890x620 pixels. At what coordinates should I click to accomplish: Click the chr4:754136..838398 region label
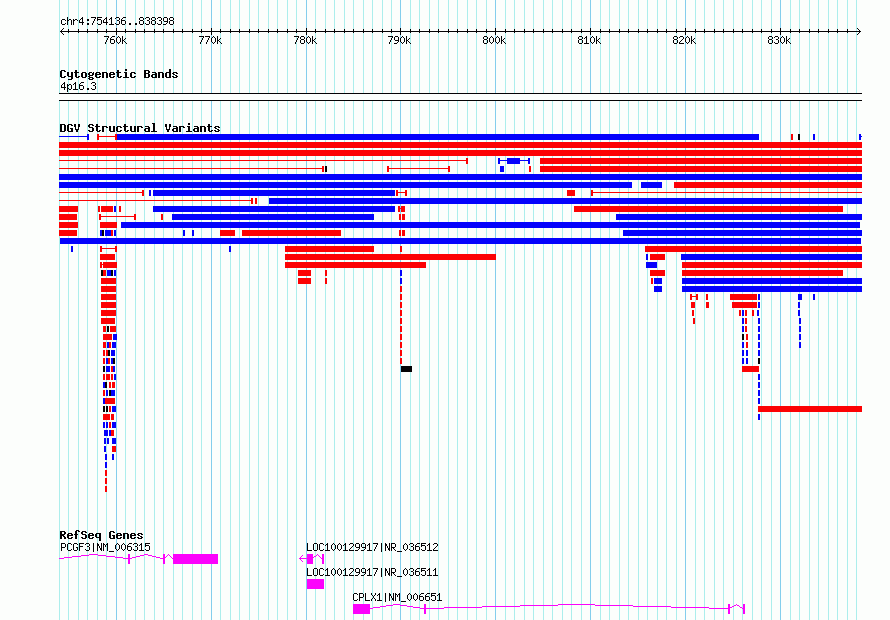tap(117, 21)
